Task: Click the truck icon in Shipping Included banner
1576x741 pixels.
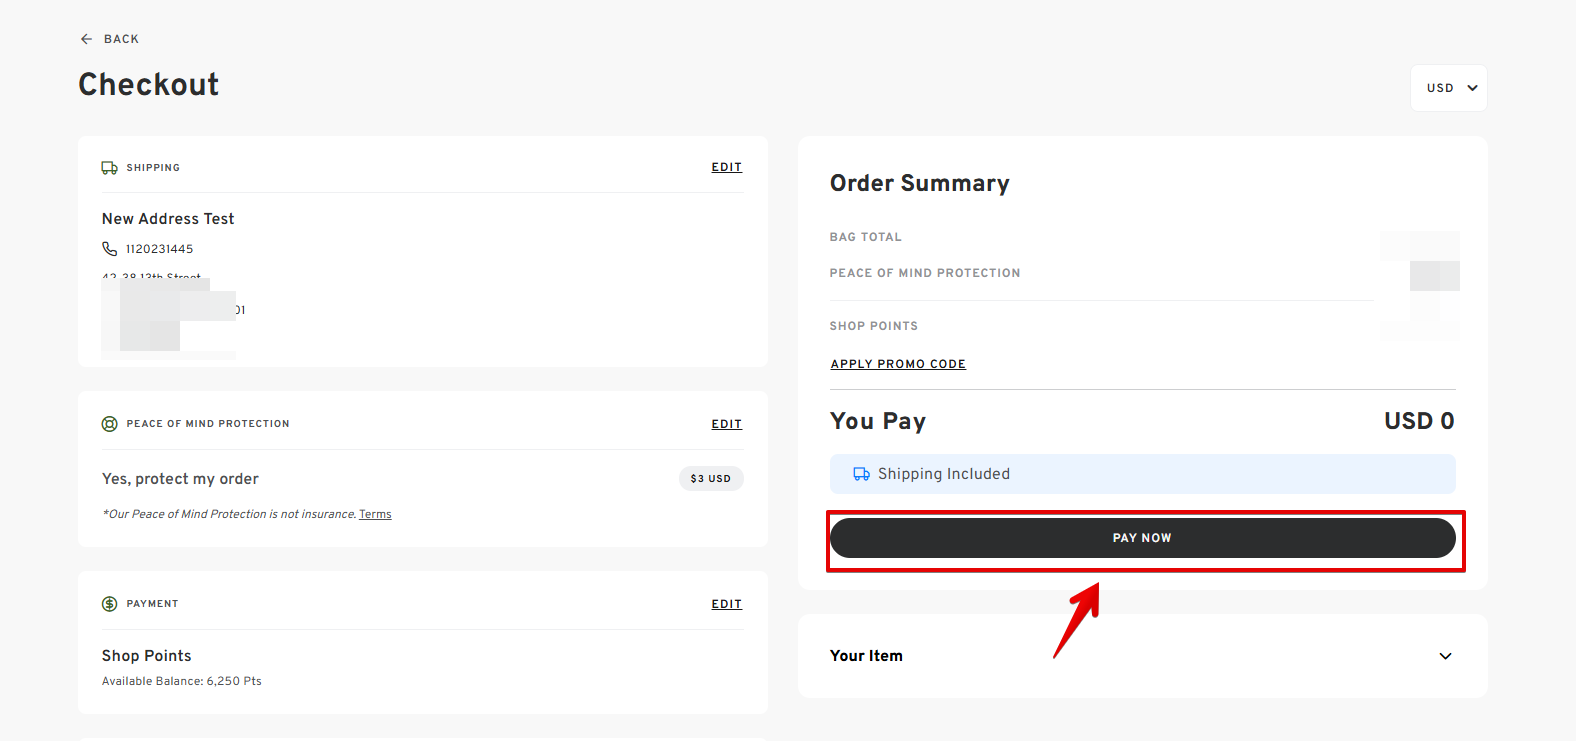Action: [861, 474]
